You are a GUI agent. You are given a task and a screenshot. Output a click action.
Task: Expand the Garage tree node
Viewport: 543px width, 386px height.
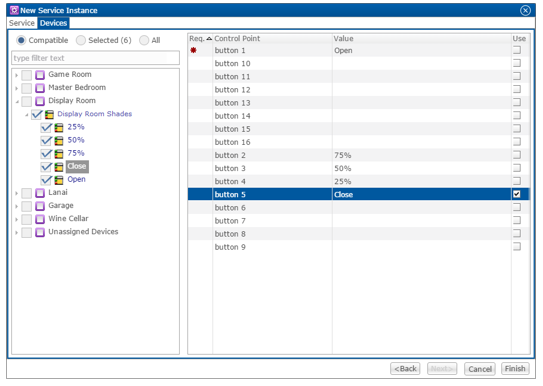pyautogui.click(x=16, y=206)
